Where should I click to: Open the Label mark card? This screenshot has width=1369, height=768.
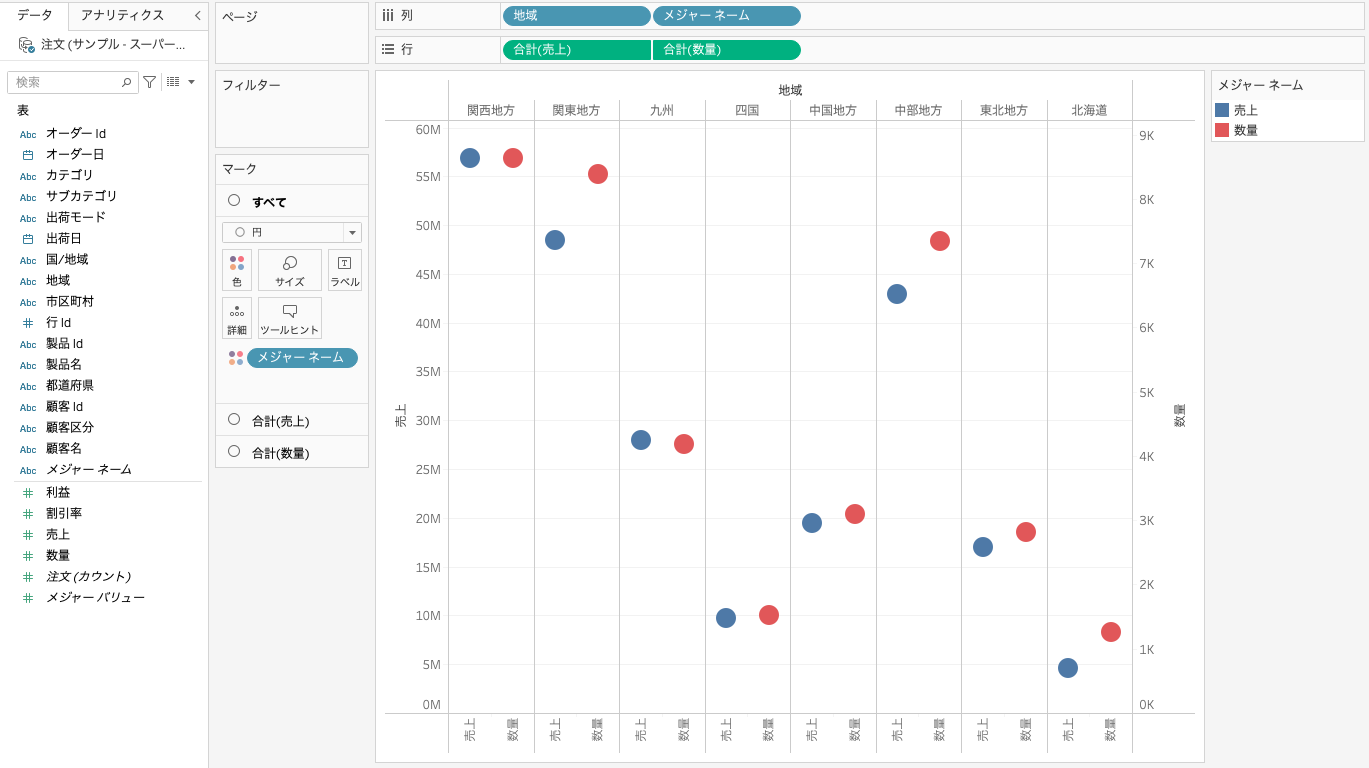pos(344,270)
